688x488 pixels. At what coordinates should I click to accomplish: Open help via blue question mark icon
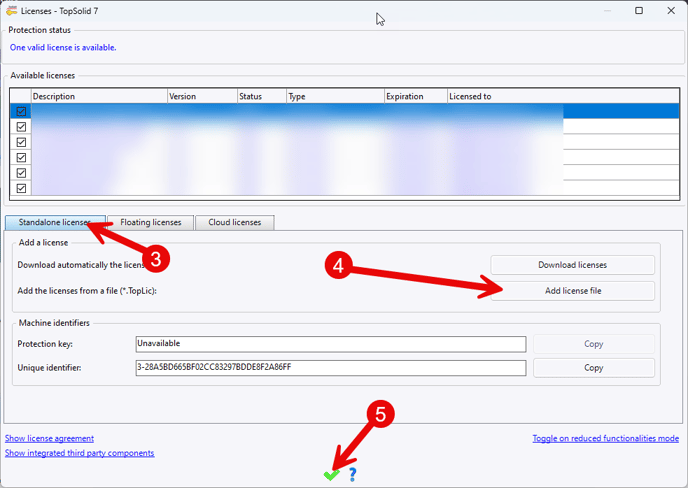(352, 474)
